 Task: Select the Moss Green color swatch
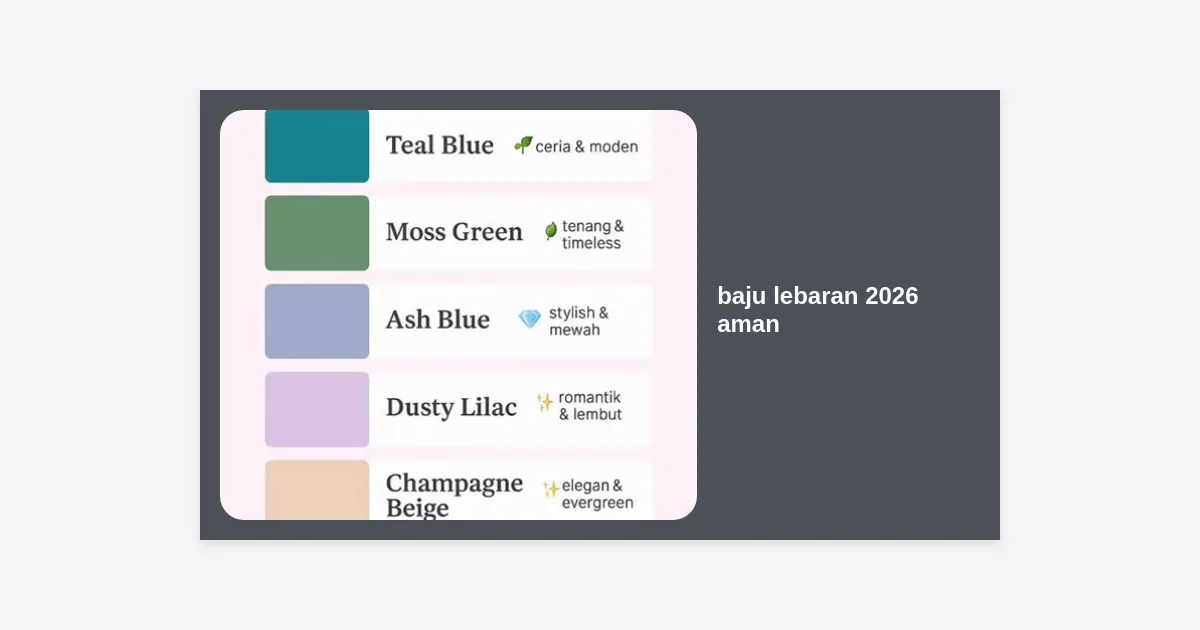click(317, 233)
